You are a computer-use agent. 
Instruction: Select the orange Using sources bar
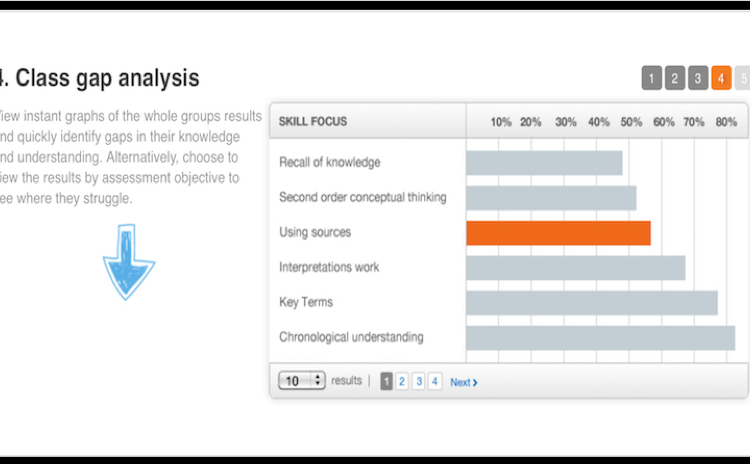pos(558,233)
